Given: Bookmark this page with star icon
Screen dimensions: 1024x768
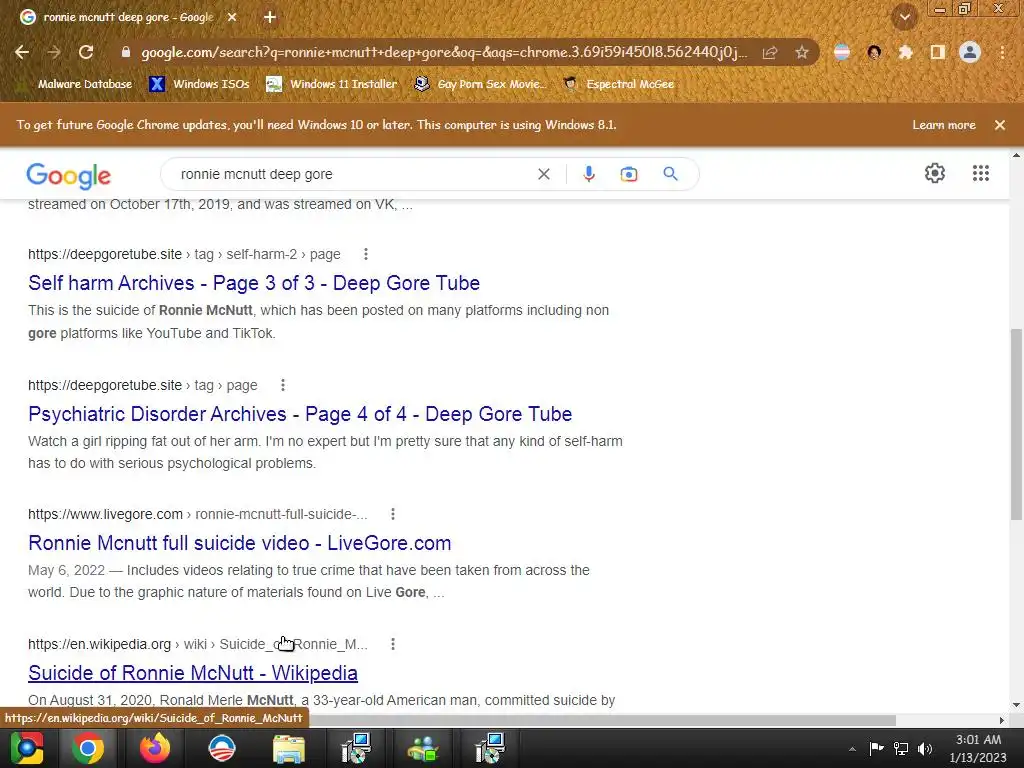Looking at the screenshot, I should point(802,52).
